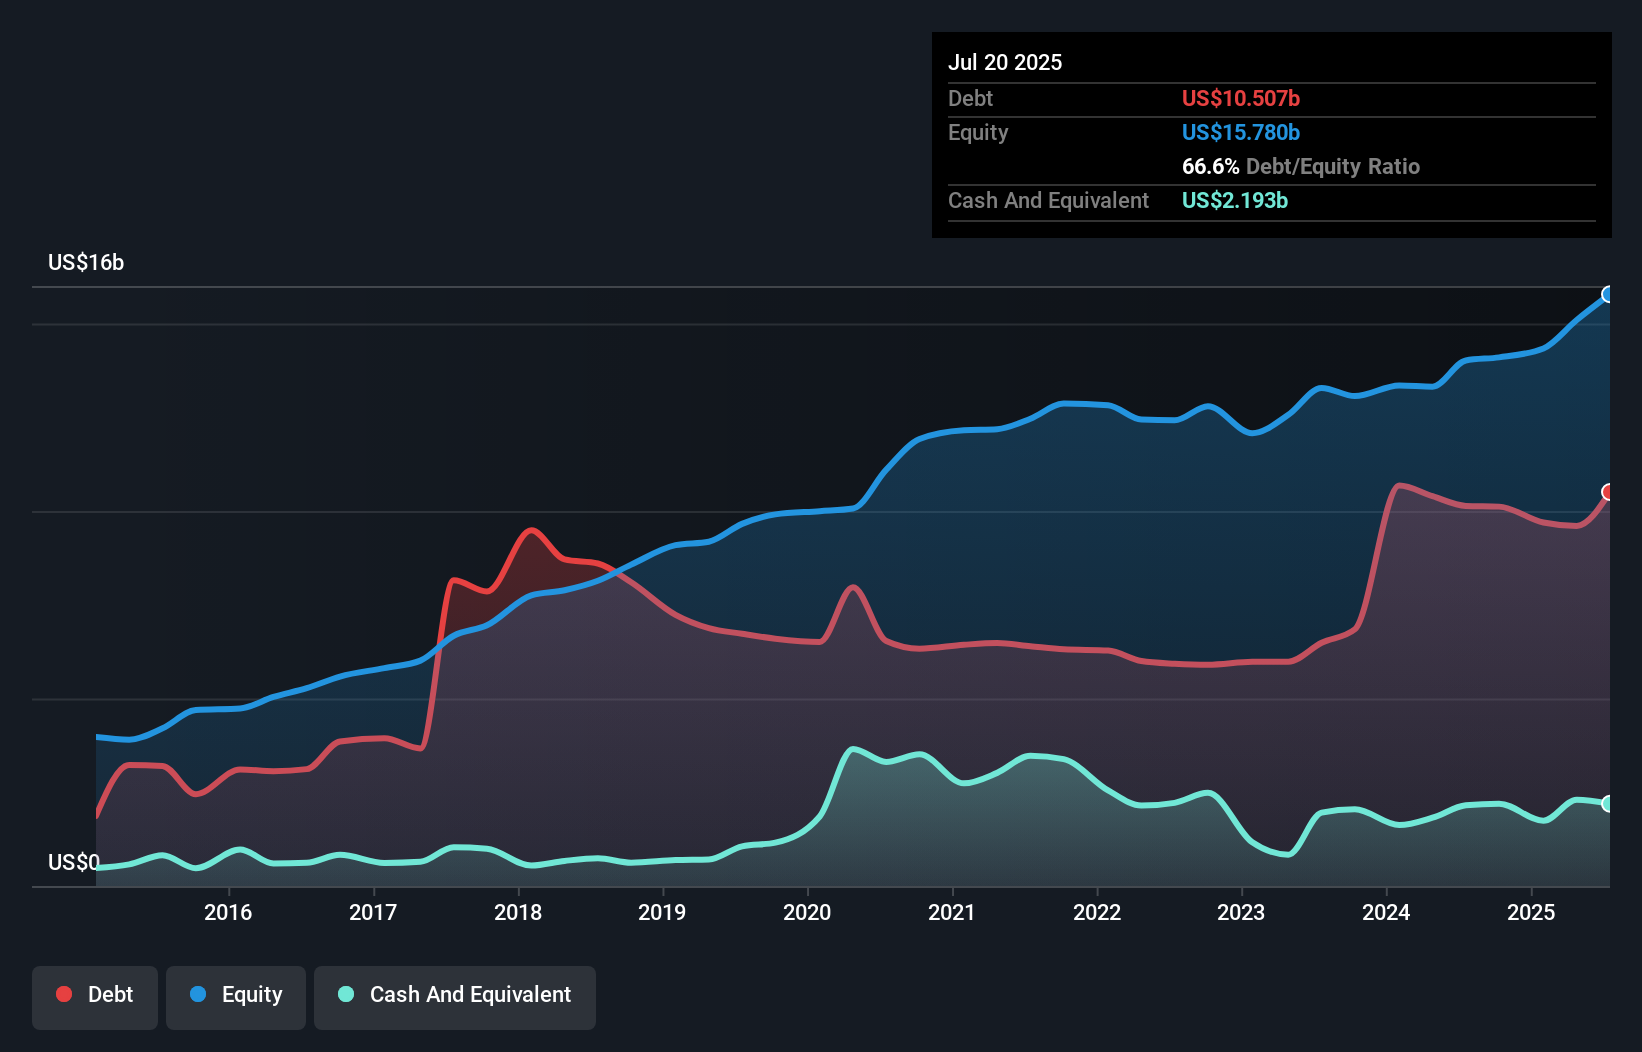This screenshot has width=1642, height=1052.
Task: Toggle the Cash And Equivalent series visibility
Action: (x=454, y=995)
